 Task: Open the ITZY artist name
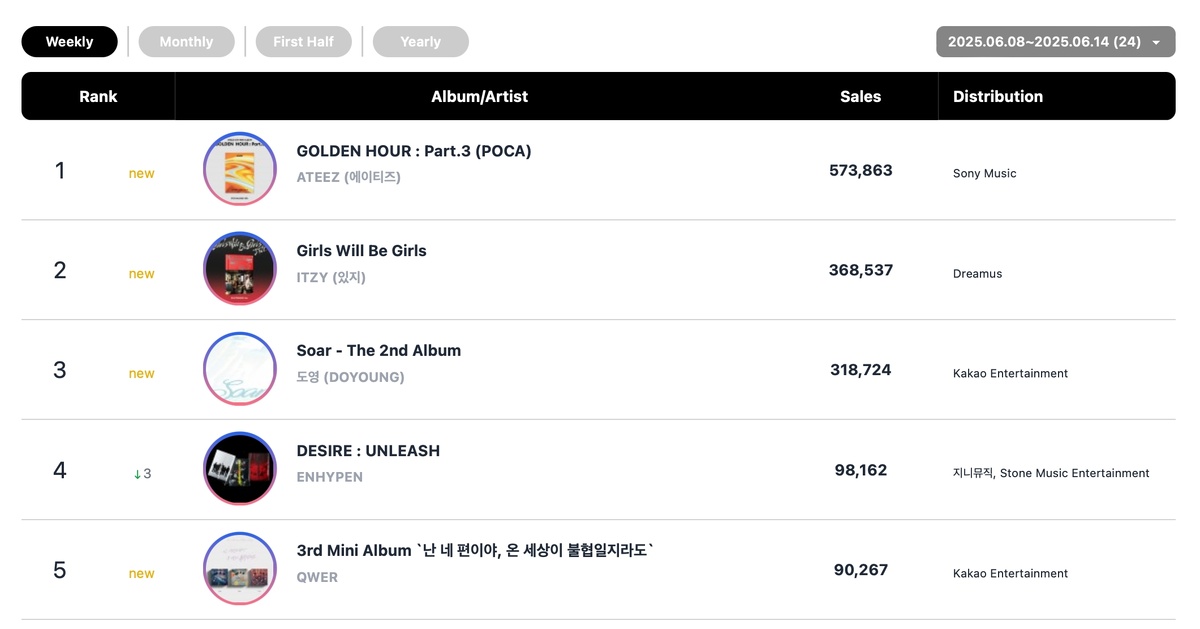tap(331, 277)
